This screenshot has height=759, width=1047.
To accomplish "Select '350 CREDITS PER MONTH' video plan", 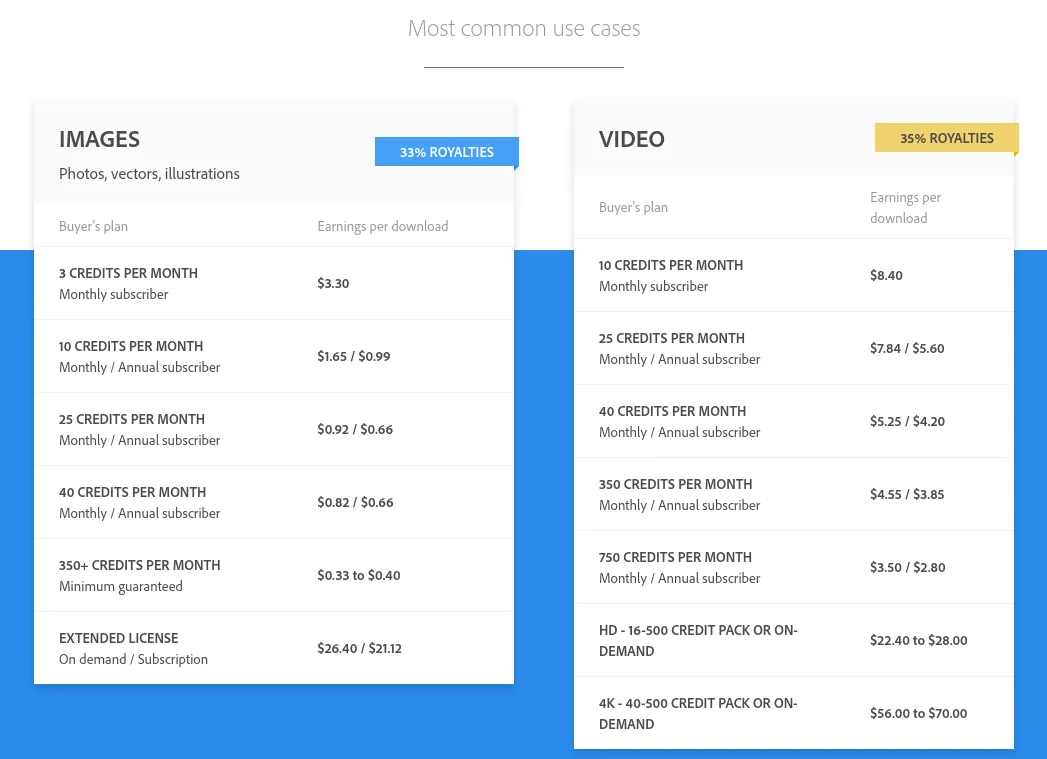I will (x=676, y=484).
